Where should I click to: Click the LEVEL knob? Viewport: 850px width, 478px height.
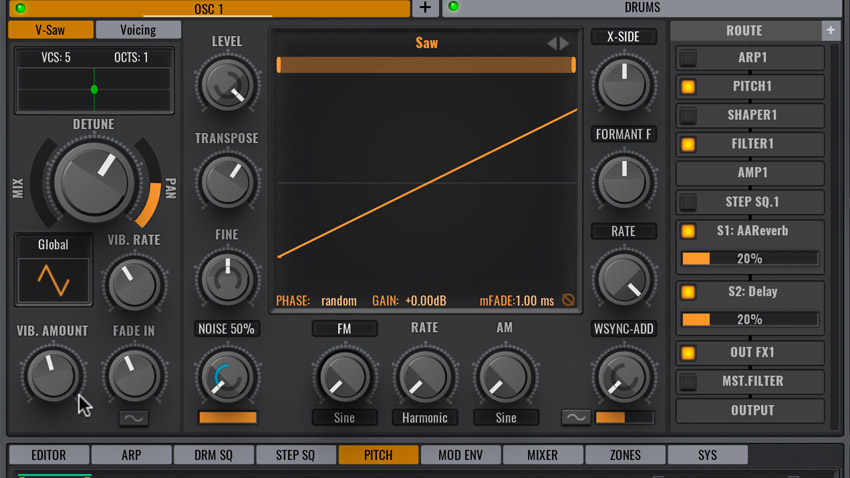(x=227, y=85)
